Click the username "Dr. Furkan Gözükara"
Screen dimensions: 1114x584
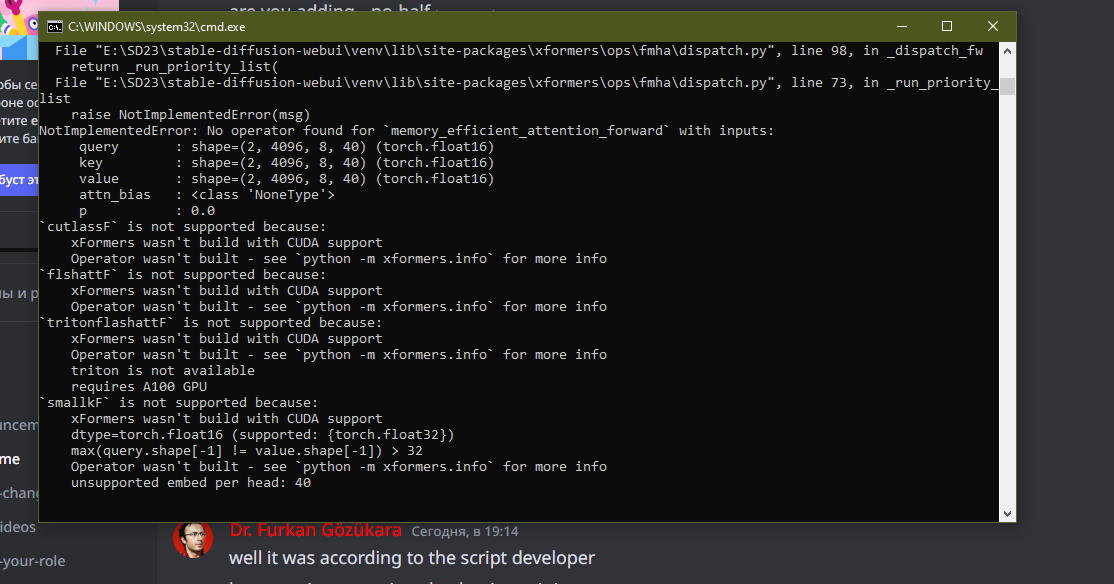[x=316, y=530]
